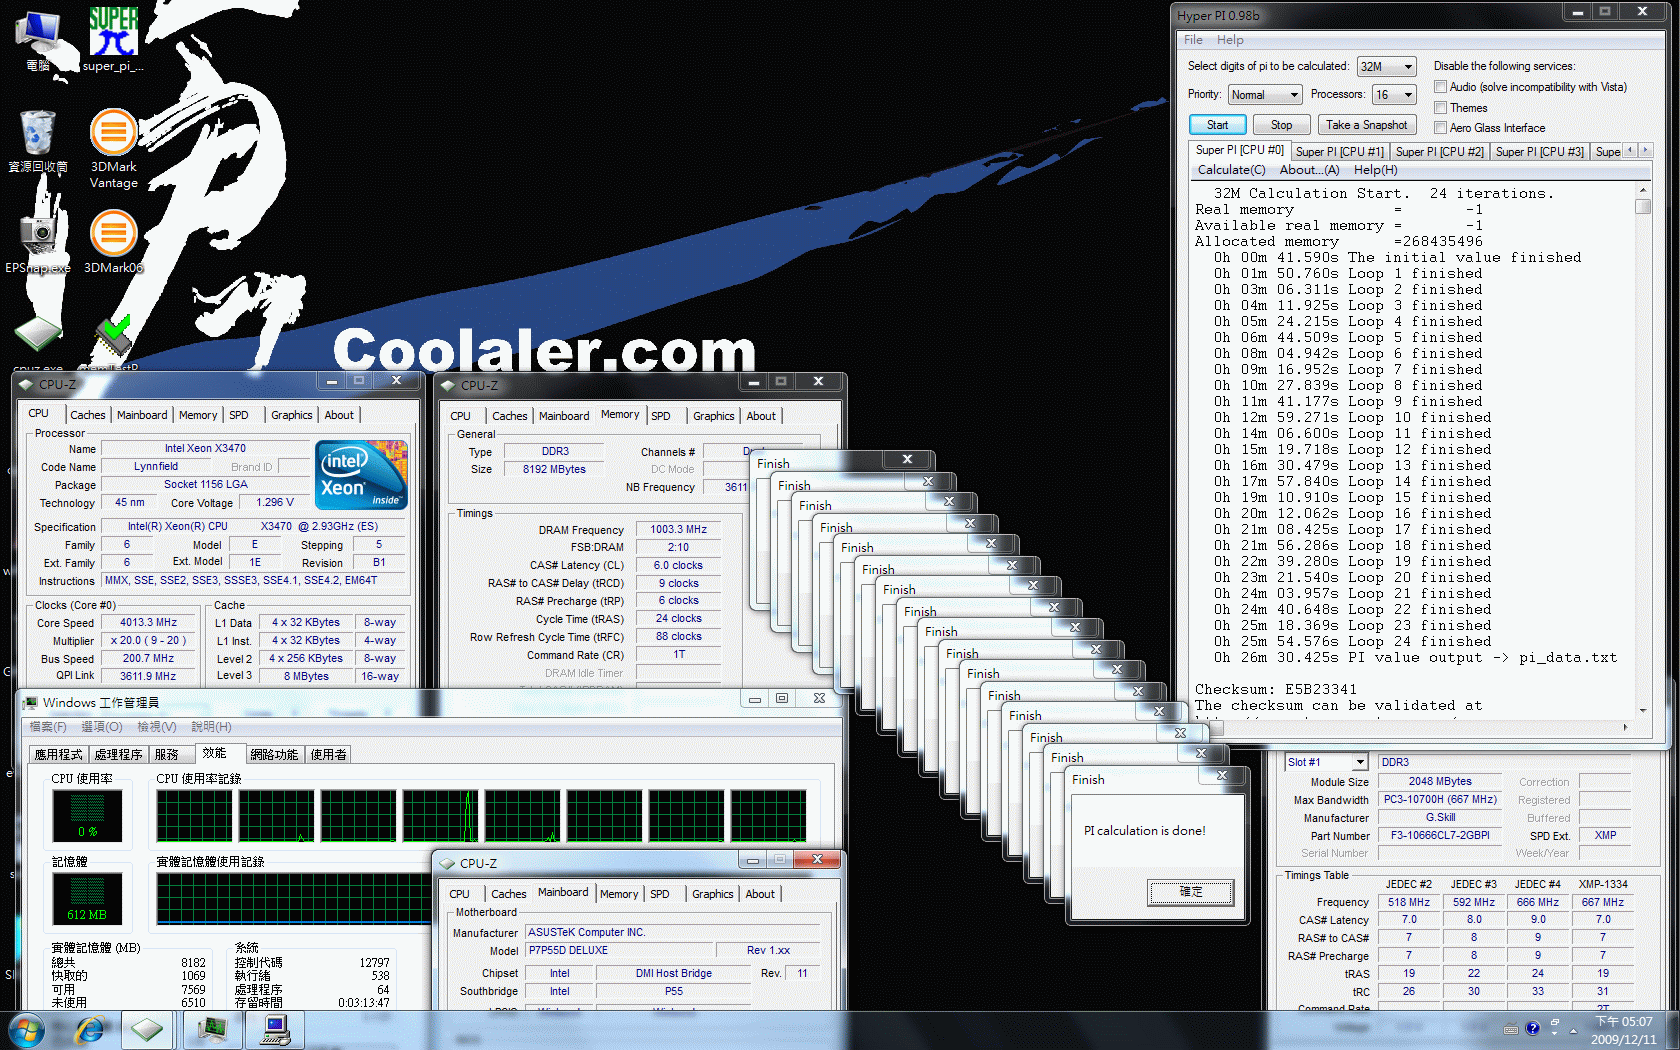Click title icon of CPU-Z processor window

(26, 384)
